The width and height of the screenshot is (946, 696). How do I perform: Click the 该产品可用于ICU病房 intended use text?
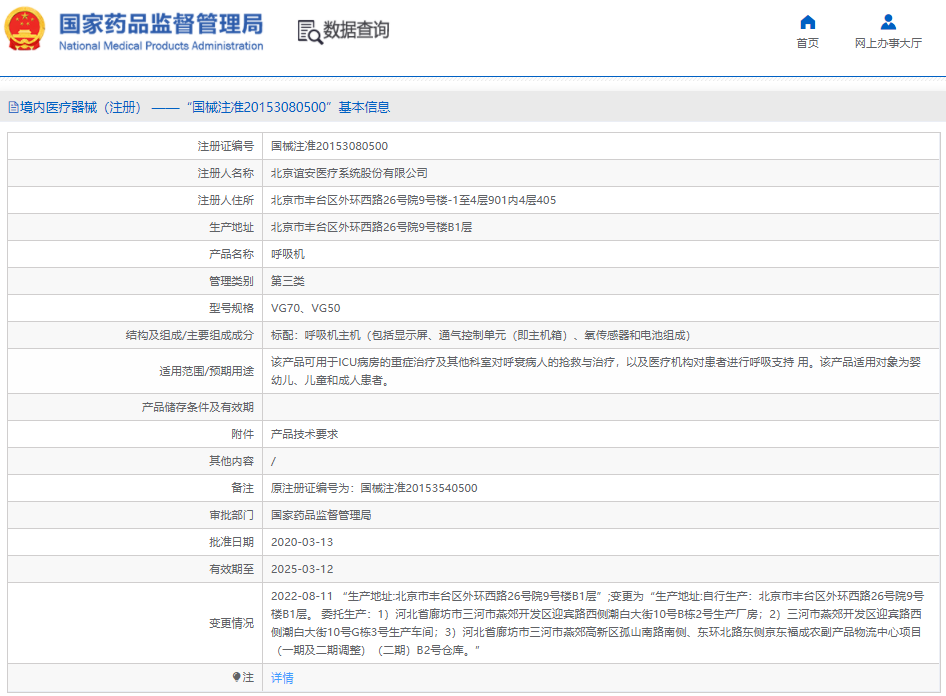[596, 371]
